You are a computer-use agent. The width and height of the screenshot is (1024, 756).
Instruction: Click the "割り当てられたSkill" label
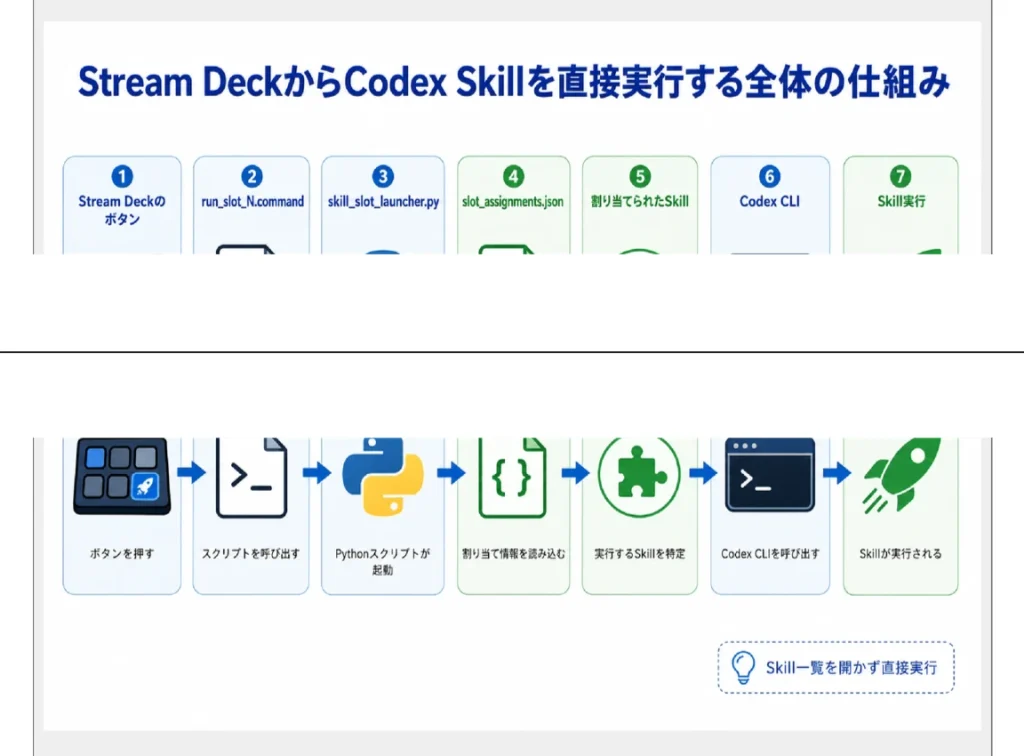640,201
